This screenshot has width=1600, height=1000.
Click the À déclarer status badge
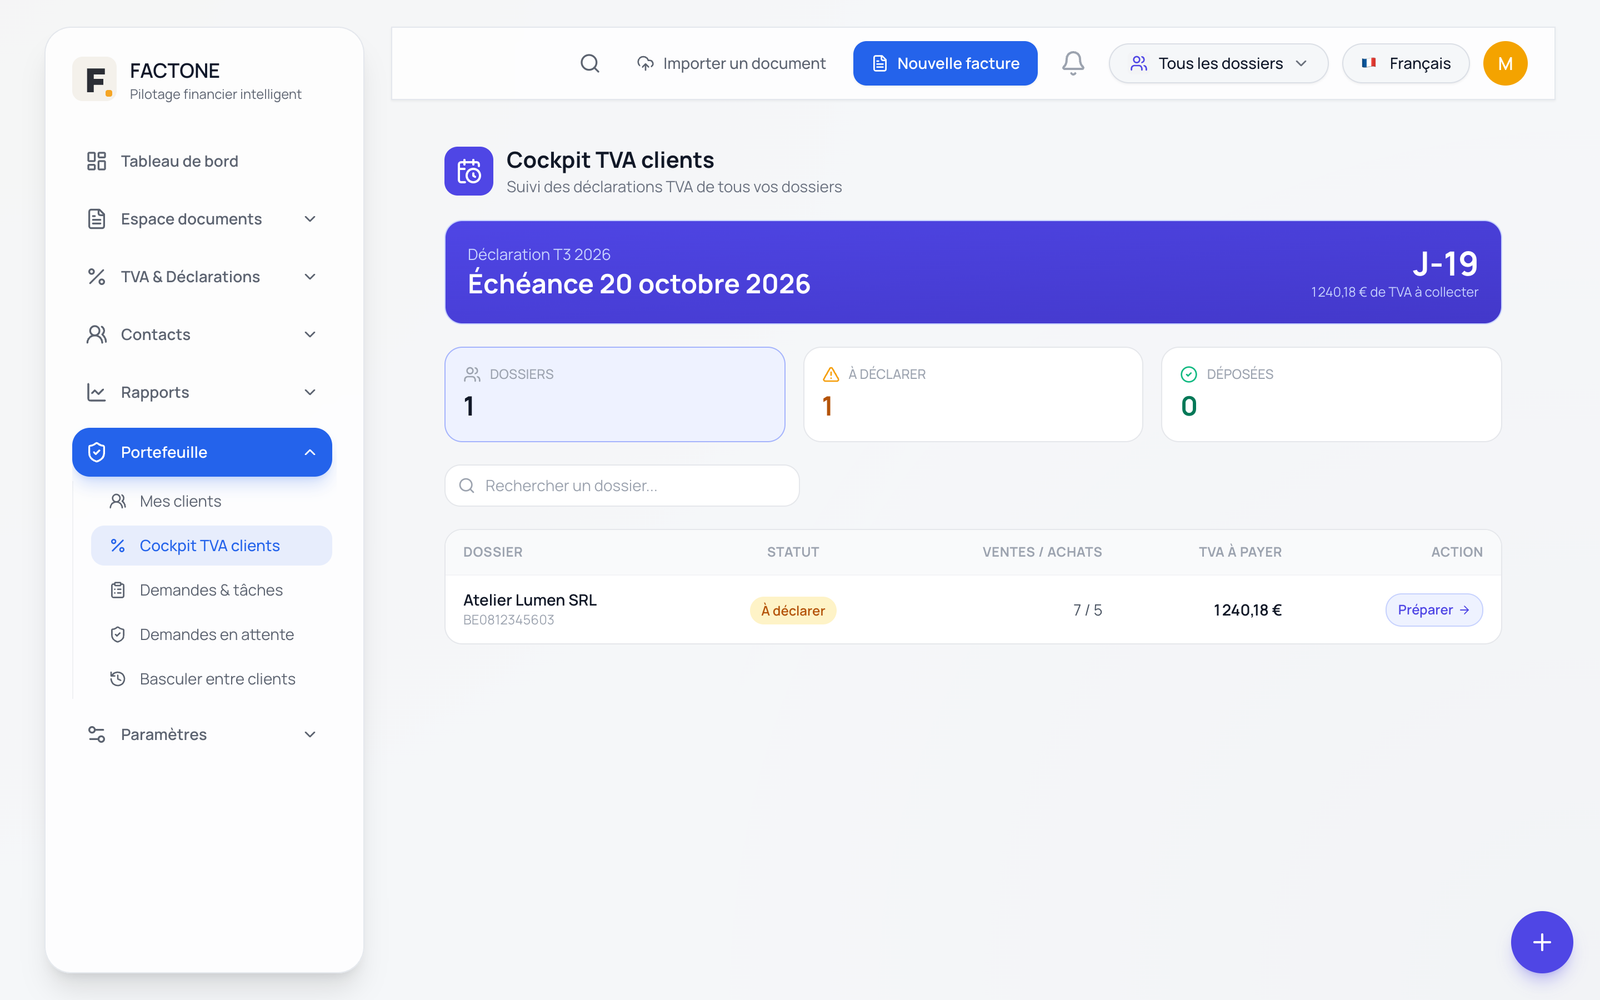pyautogui.click(x=793, y=610)
